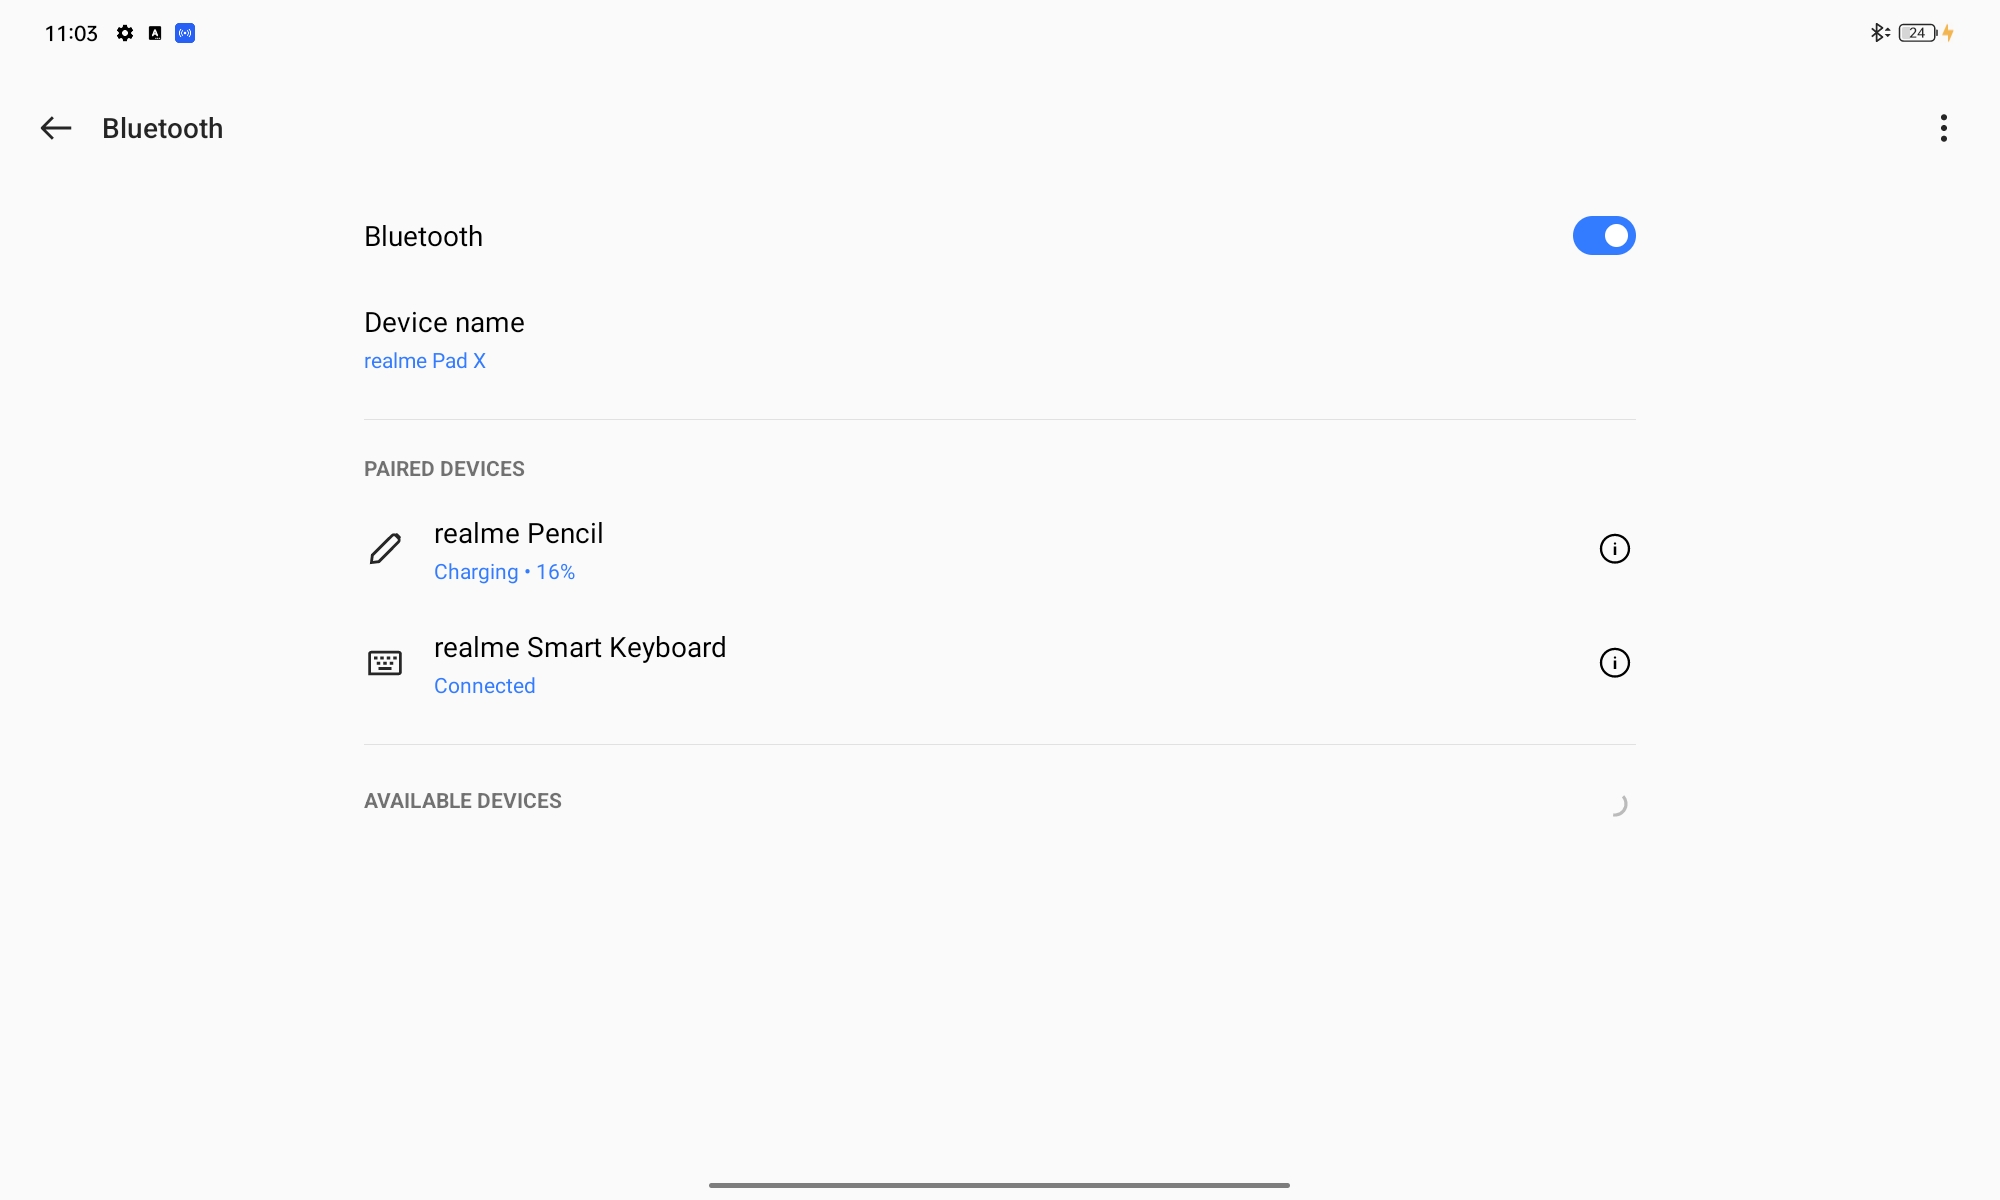
Task: Tap realme Pencil to open options
Action: [x=517, y=549]
